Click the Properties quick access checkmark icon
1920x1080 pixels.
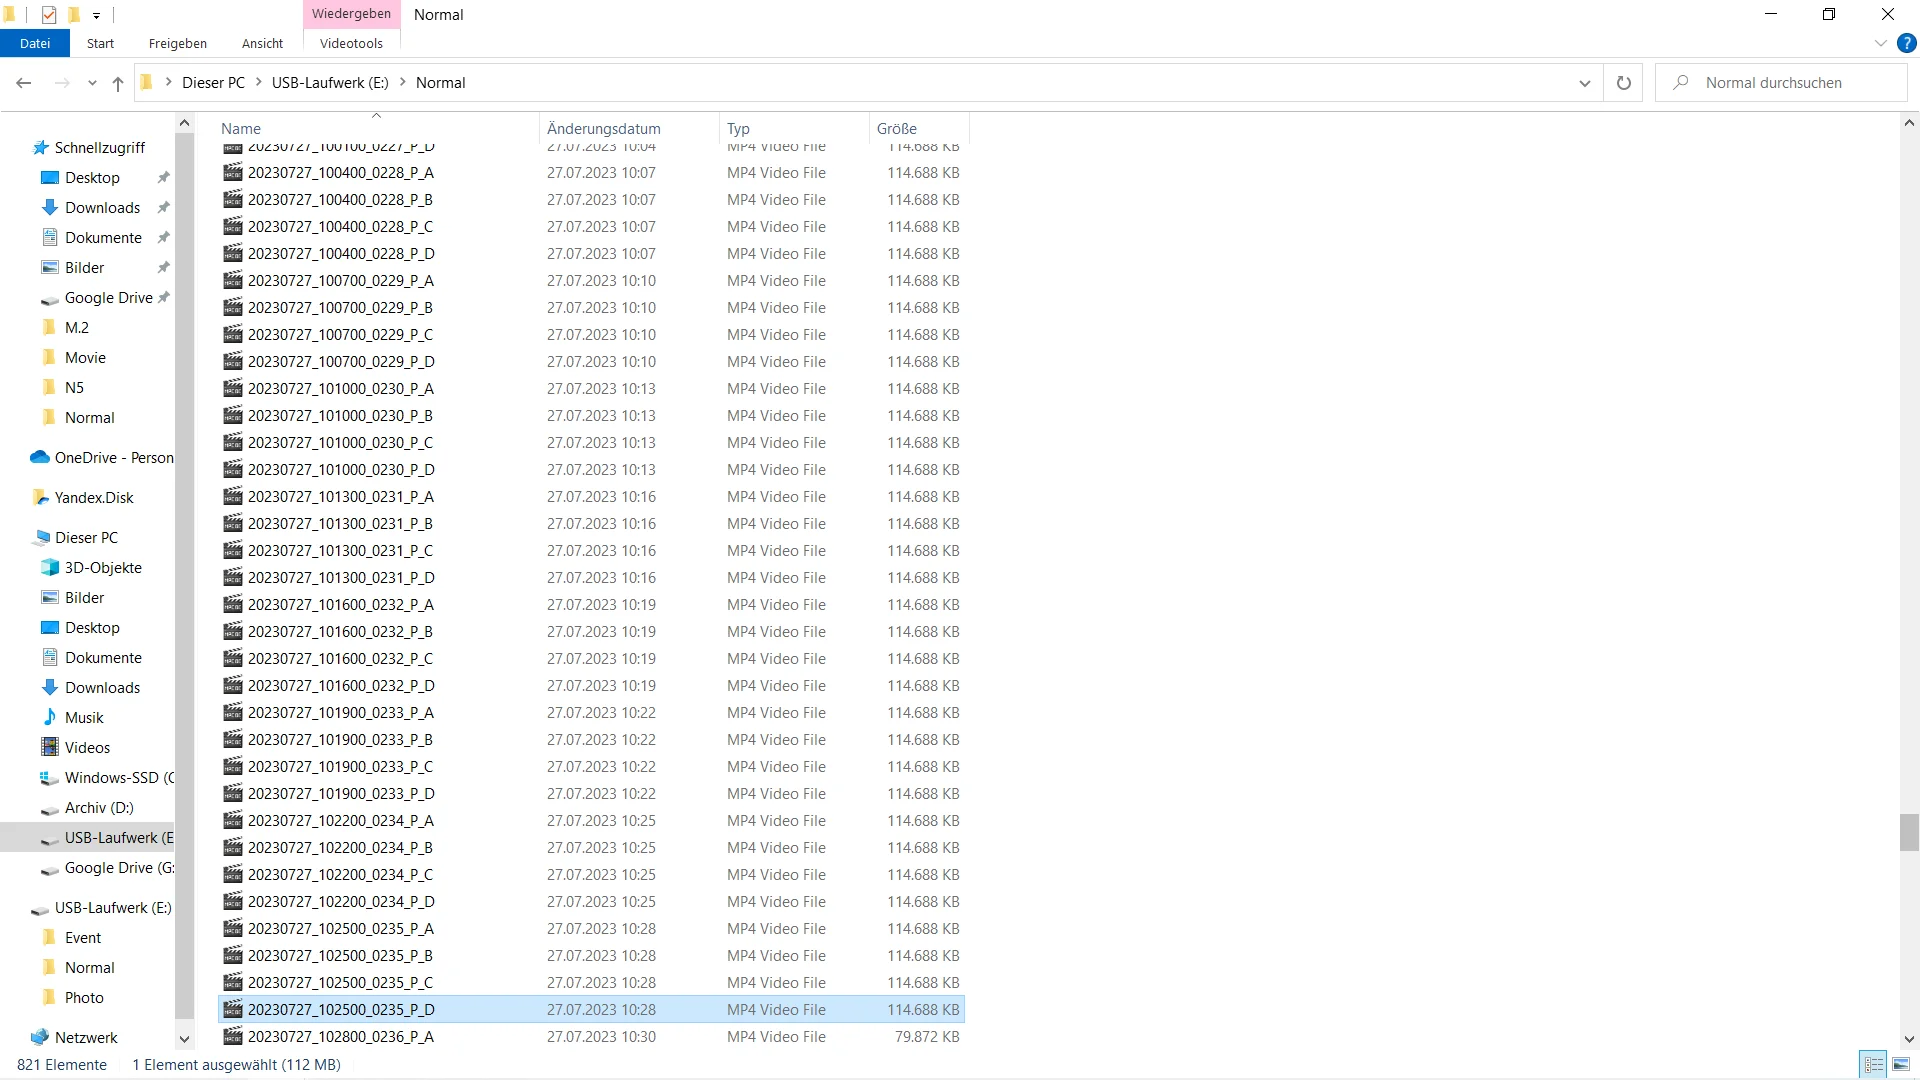[x=48, y=15]
